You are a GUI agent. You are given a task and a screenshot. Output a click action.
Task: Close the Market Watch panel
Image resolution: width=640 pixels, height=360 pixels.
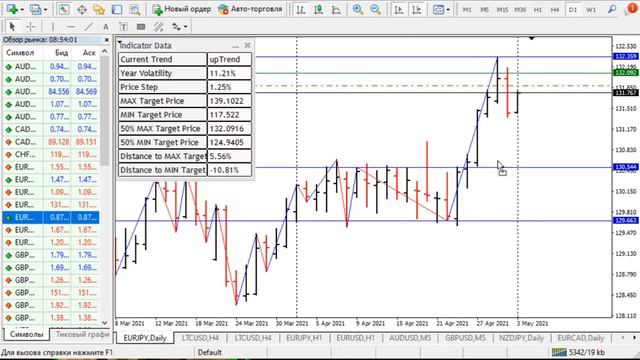[x=107, y=40]
